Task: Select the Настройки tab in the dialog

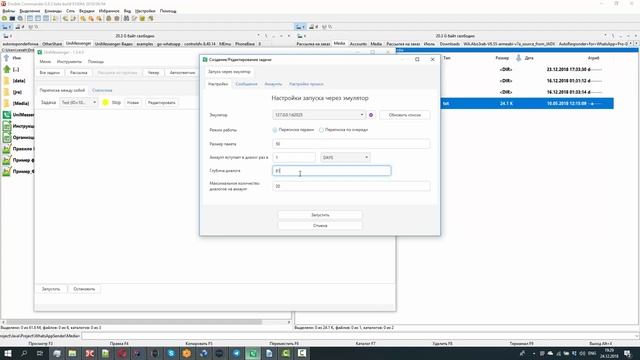Action: tap(218, 84)
